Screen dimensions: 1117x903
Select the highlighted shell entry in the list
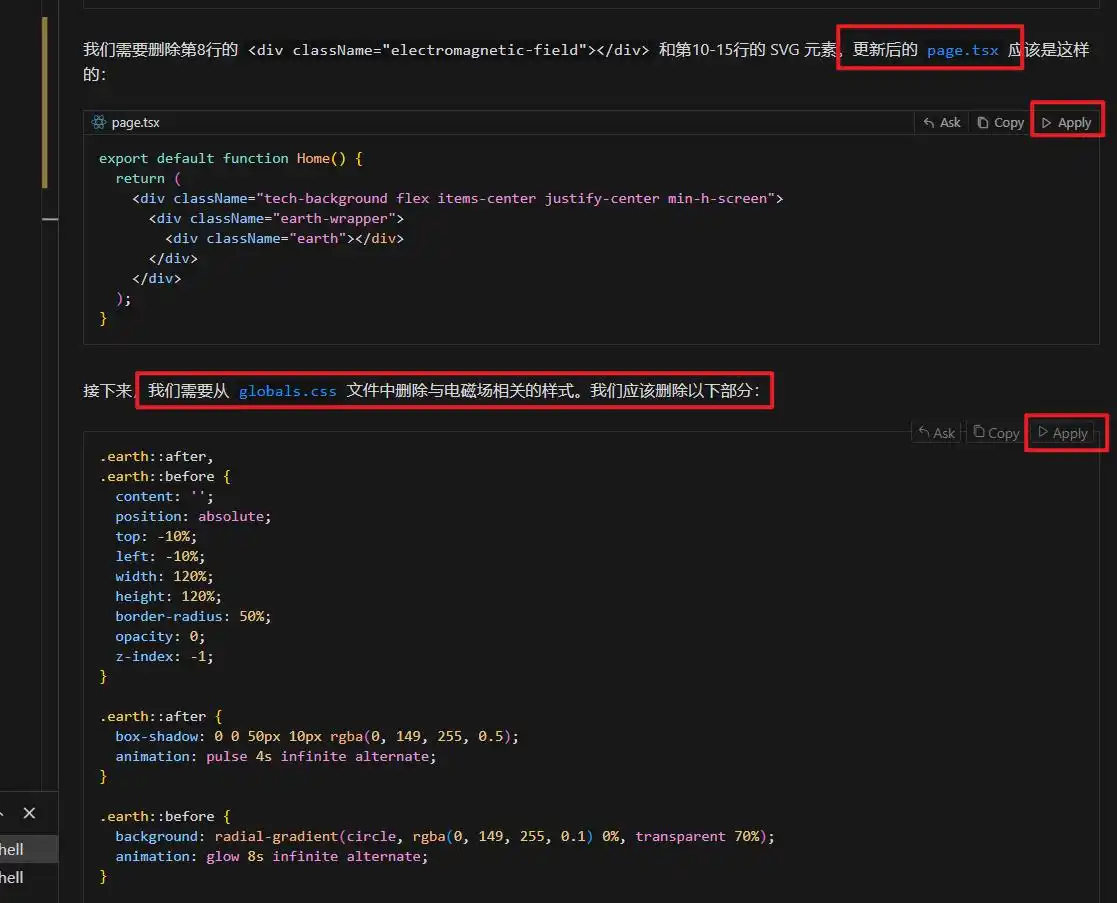point(12,849)
